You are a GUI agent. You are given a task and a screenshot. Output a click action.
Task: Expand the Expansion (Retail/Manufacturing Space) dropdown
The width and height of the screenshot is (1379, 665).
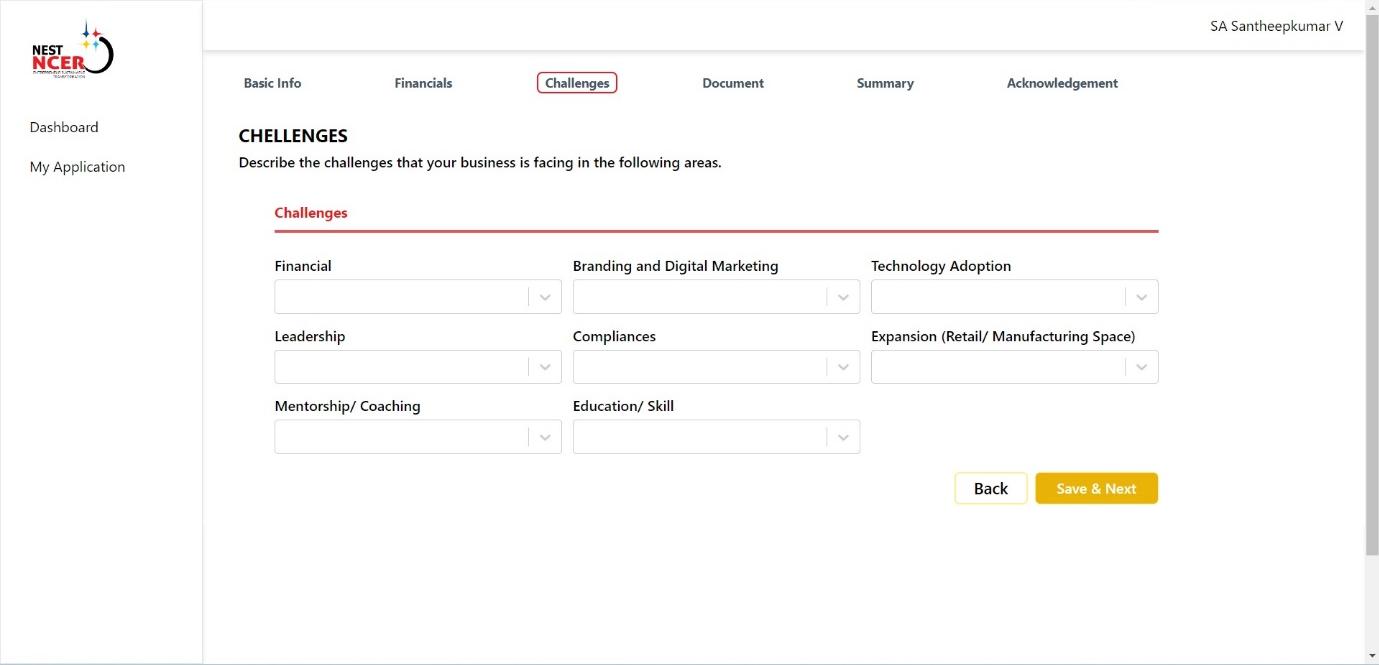(x=1013, y=367)
